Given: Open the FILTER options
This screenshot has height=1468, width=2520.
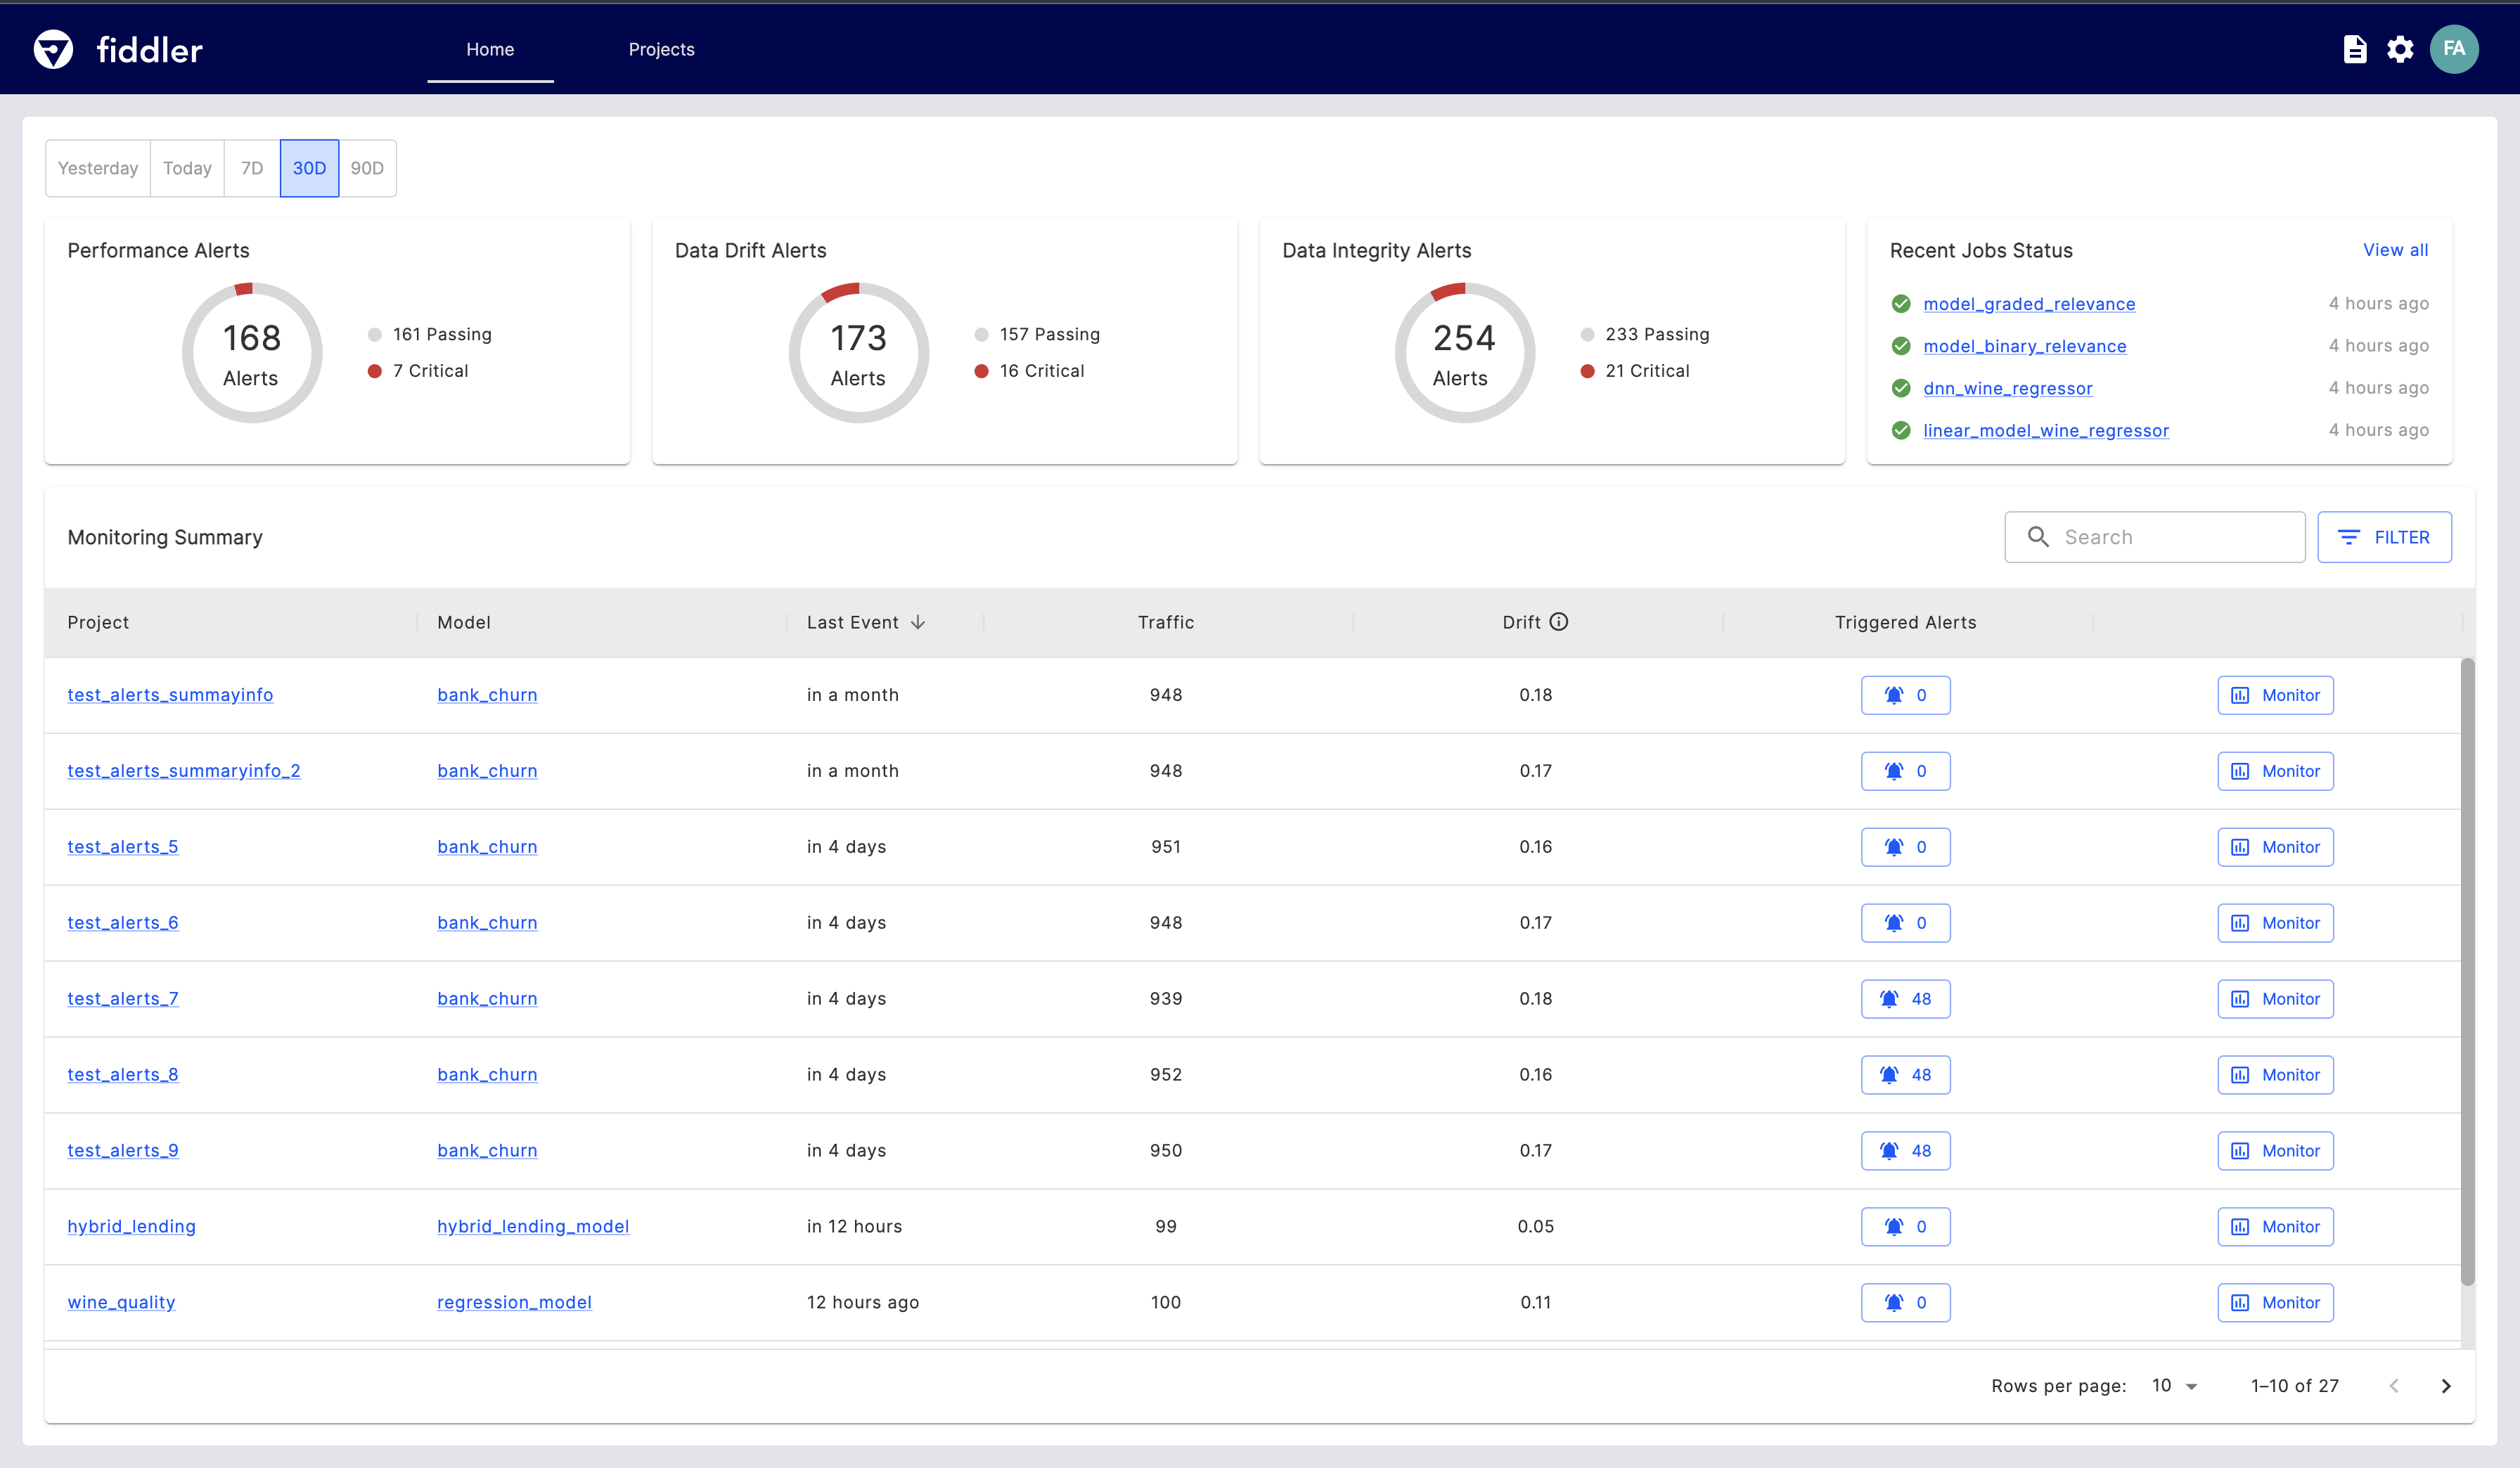Looking at the screenshot, I should 2384,537.
